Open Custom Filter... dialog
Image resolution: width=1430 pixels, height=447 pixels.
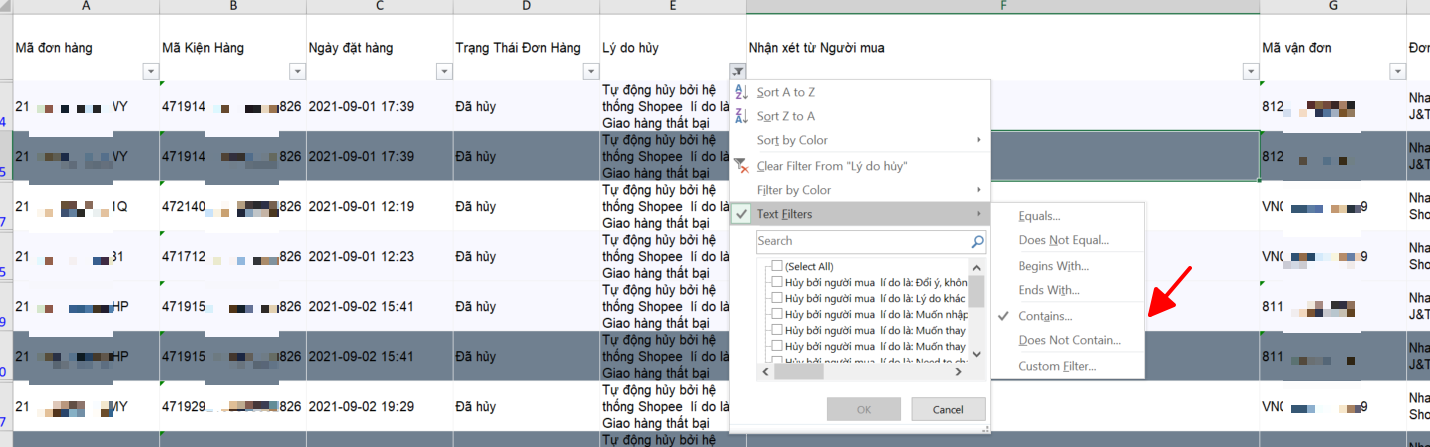[1057, 366]
